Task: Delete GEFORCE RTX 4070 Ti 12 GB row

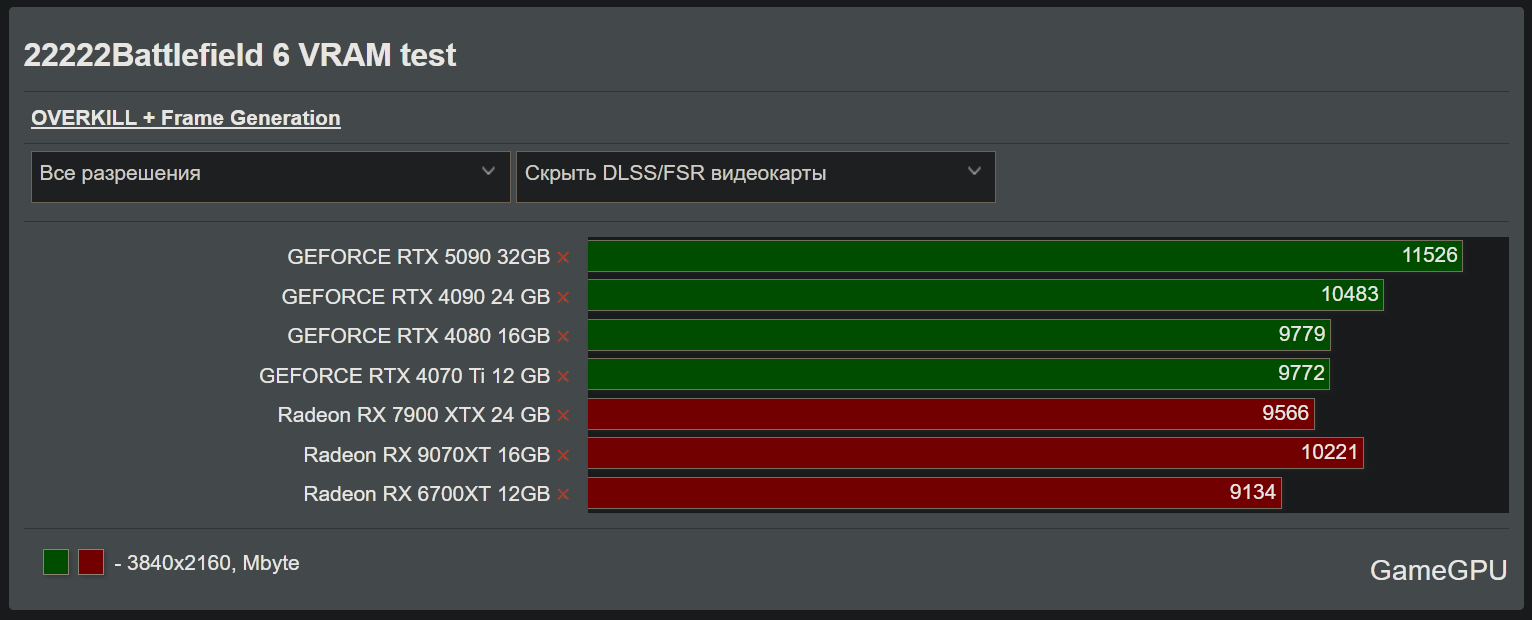Action: [563, 376]
